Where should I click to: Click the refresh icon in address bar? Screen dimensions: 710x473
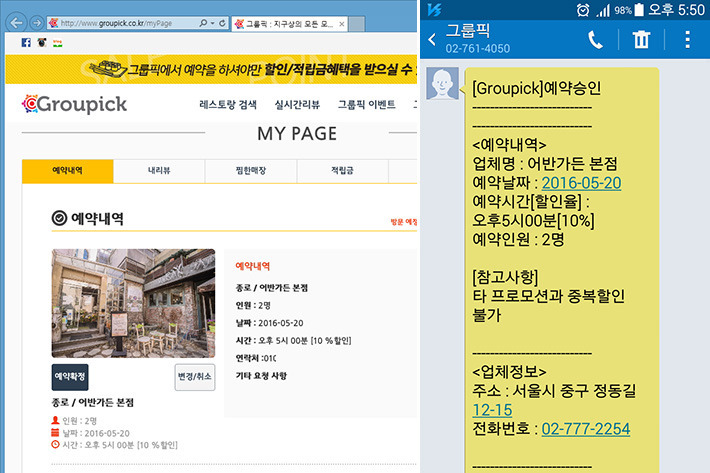pos(222,23)
